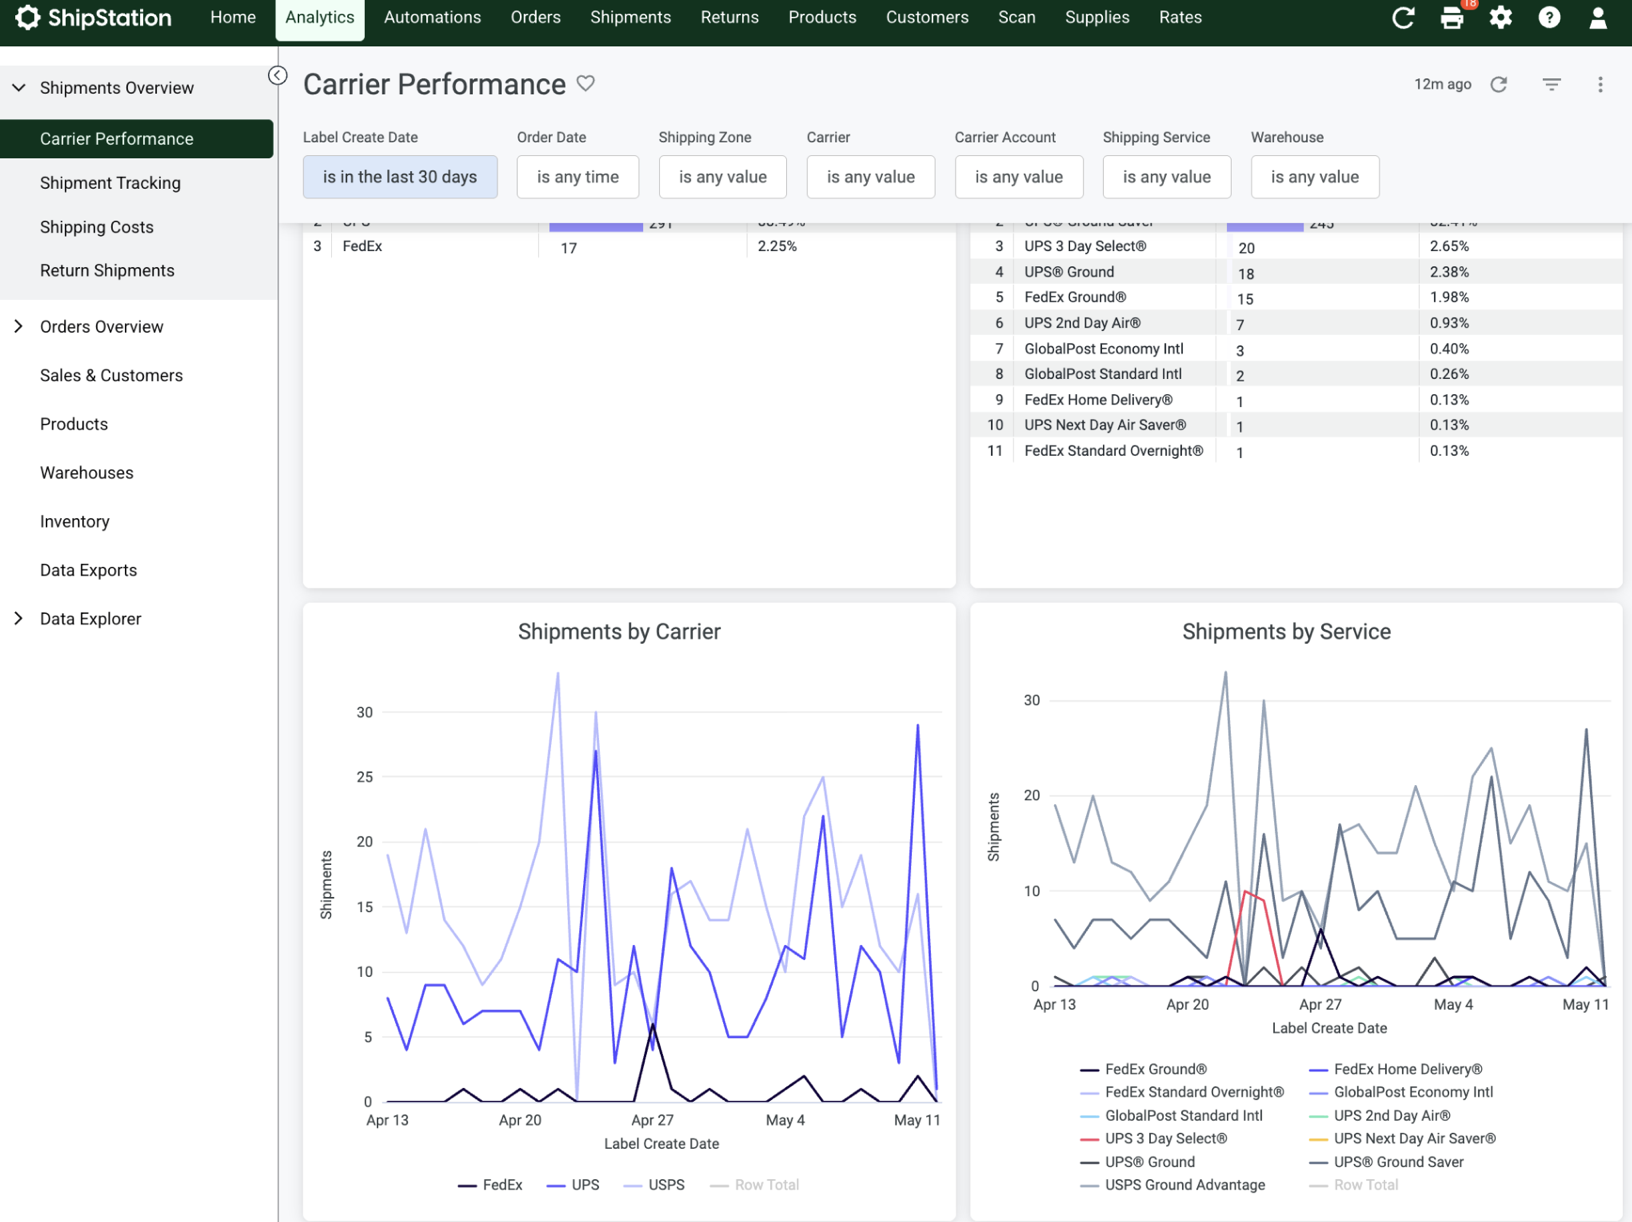Open the Warehouse filter dropdown
The width and height of the screenshot is (1632, 1222).
(1314, 177)
